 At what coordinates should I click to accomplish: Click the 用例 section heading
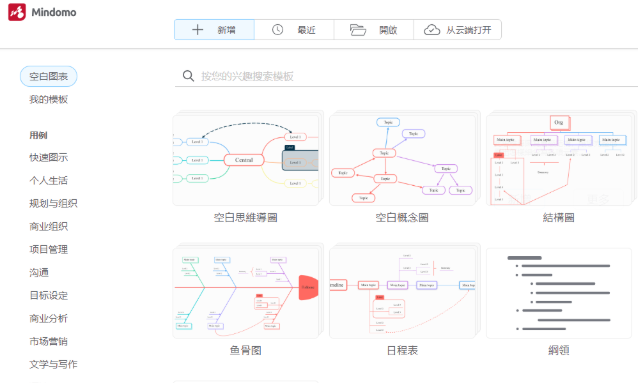click(x=38, y=135)
